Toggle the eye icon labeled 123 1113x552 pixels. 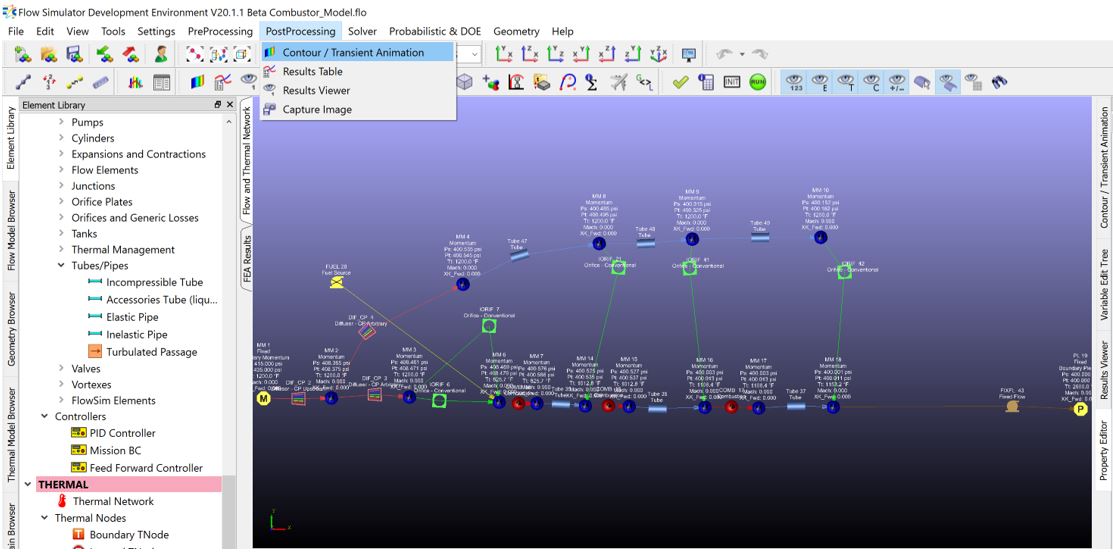click(796, 83)
